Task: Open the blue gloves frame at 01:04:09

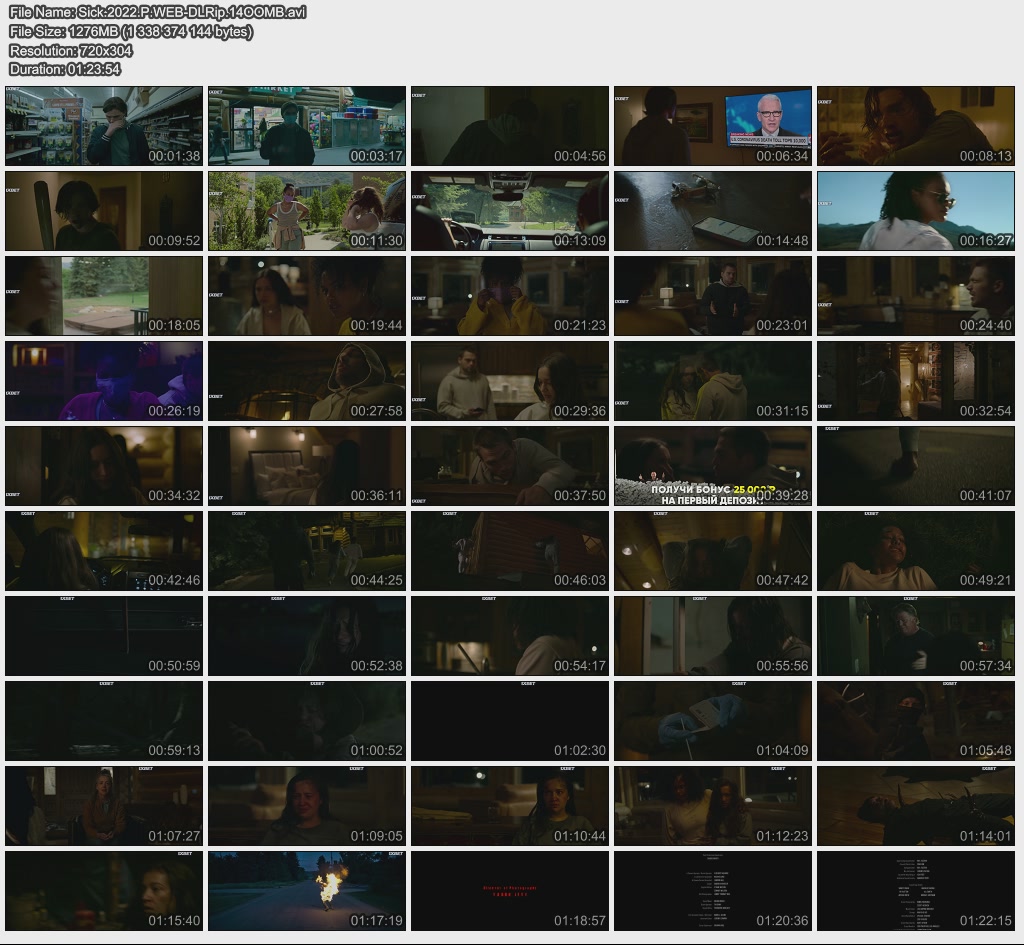Action: [713, 721]
